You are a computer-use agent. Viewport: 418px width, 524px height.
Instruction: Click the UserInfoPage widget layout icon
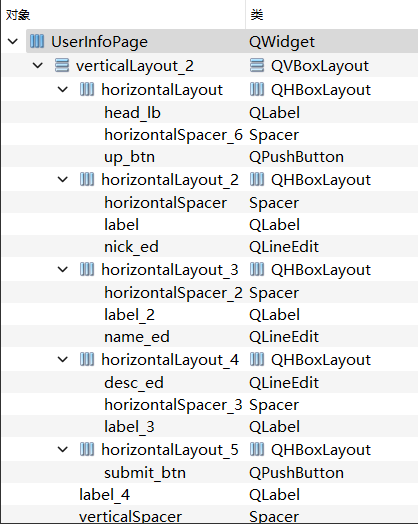[37, 41]
